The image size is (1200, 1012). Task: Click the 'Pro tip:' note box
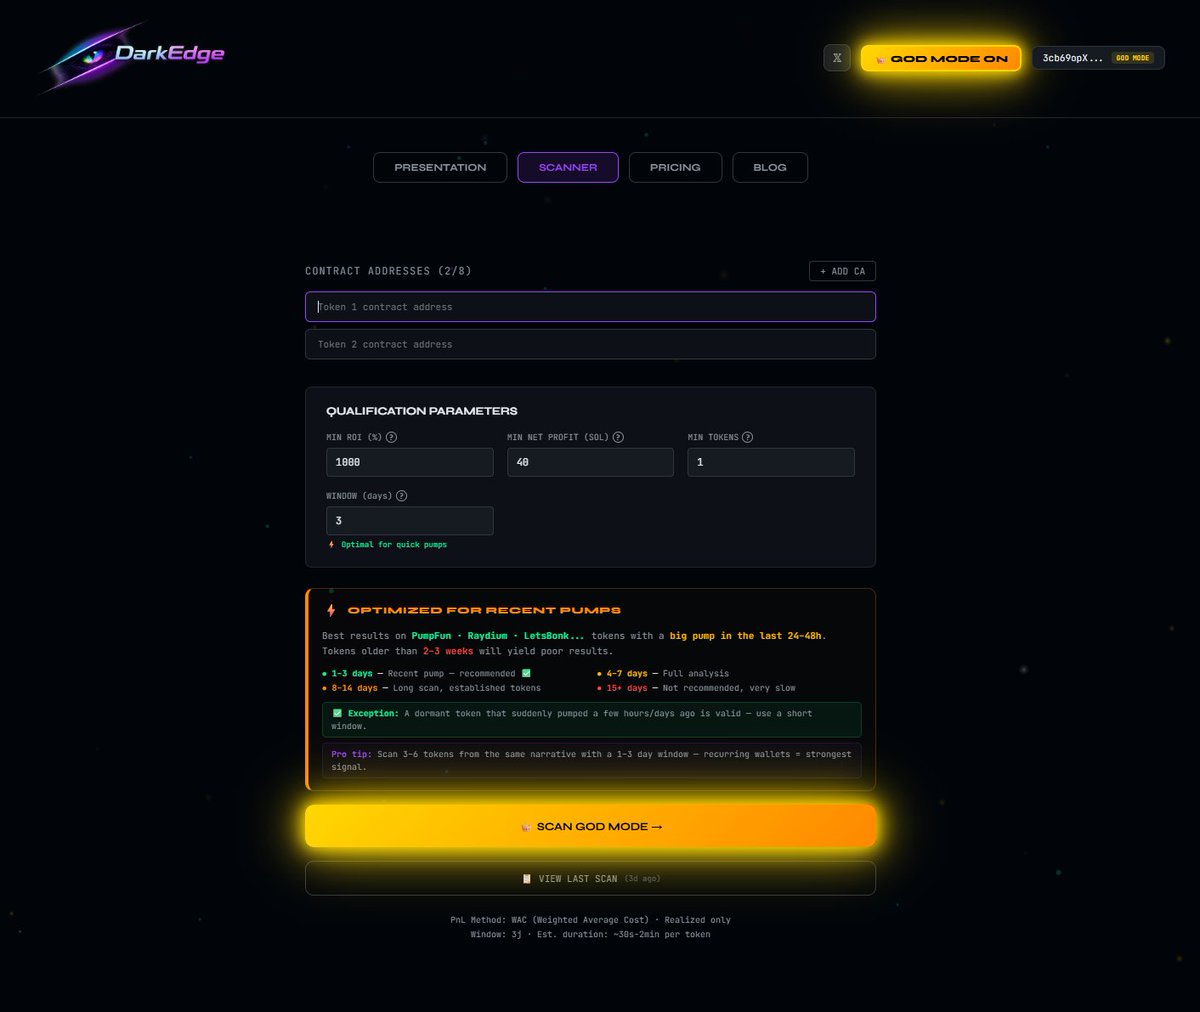coord(592,760)
